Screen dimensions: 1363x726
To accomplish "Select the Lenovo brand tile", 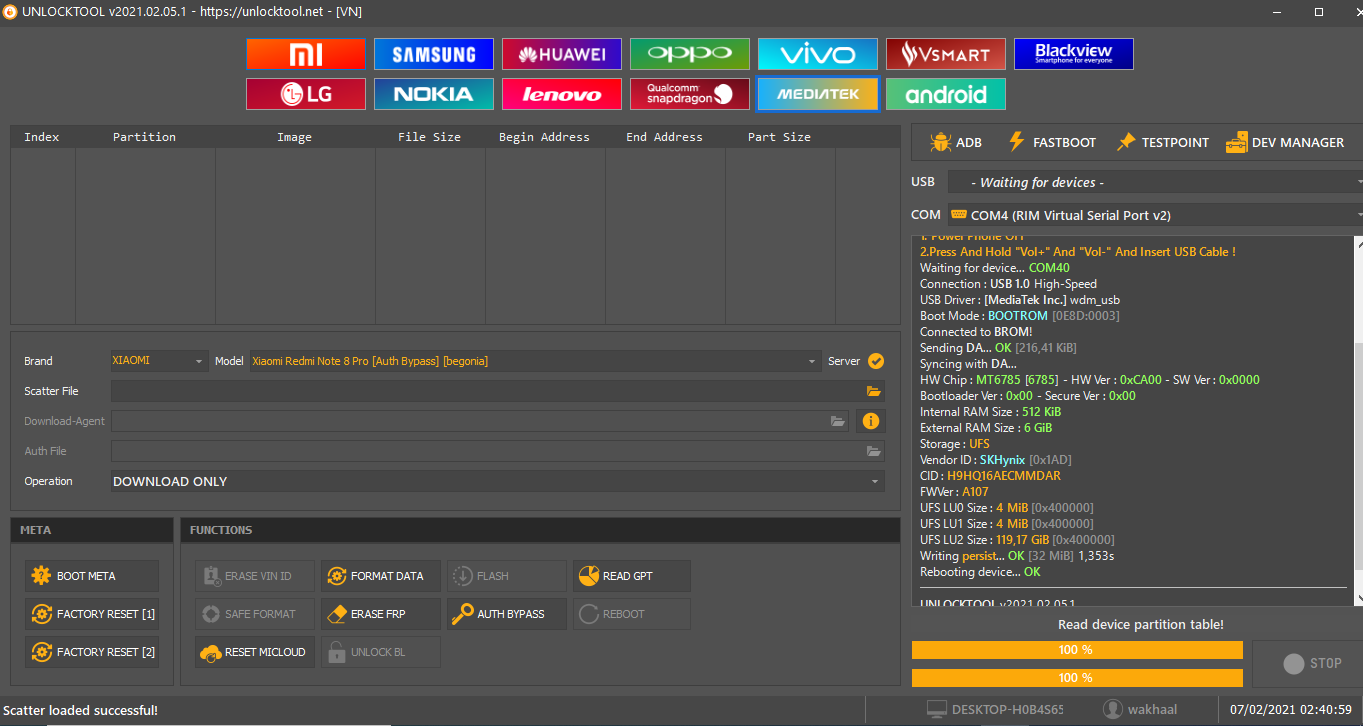I will tap(562, 94).
